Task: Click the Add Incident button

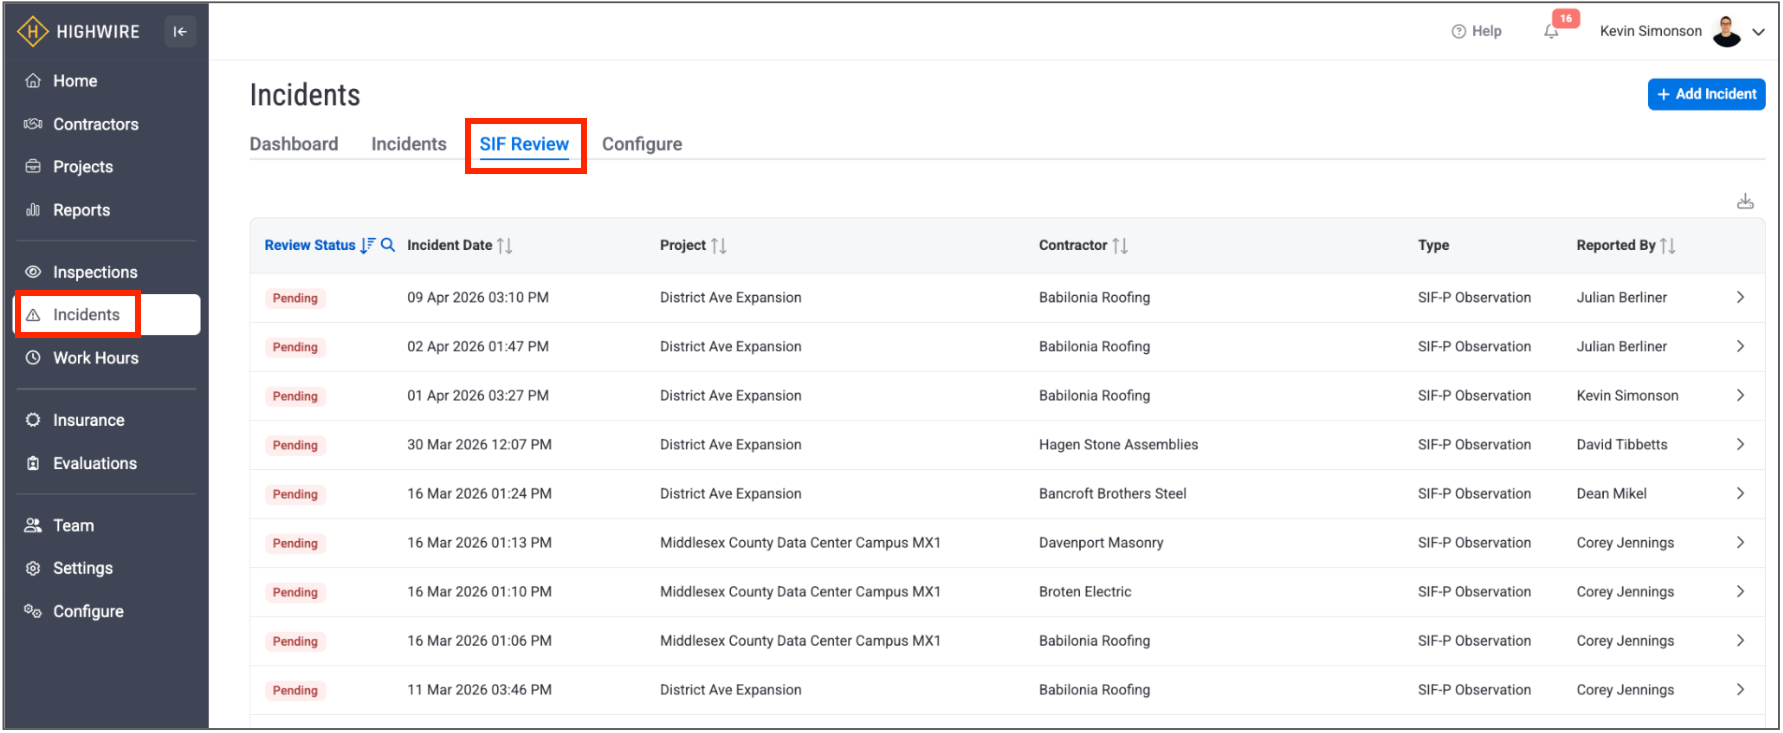Action: click(x=1706, y=94)
